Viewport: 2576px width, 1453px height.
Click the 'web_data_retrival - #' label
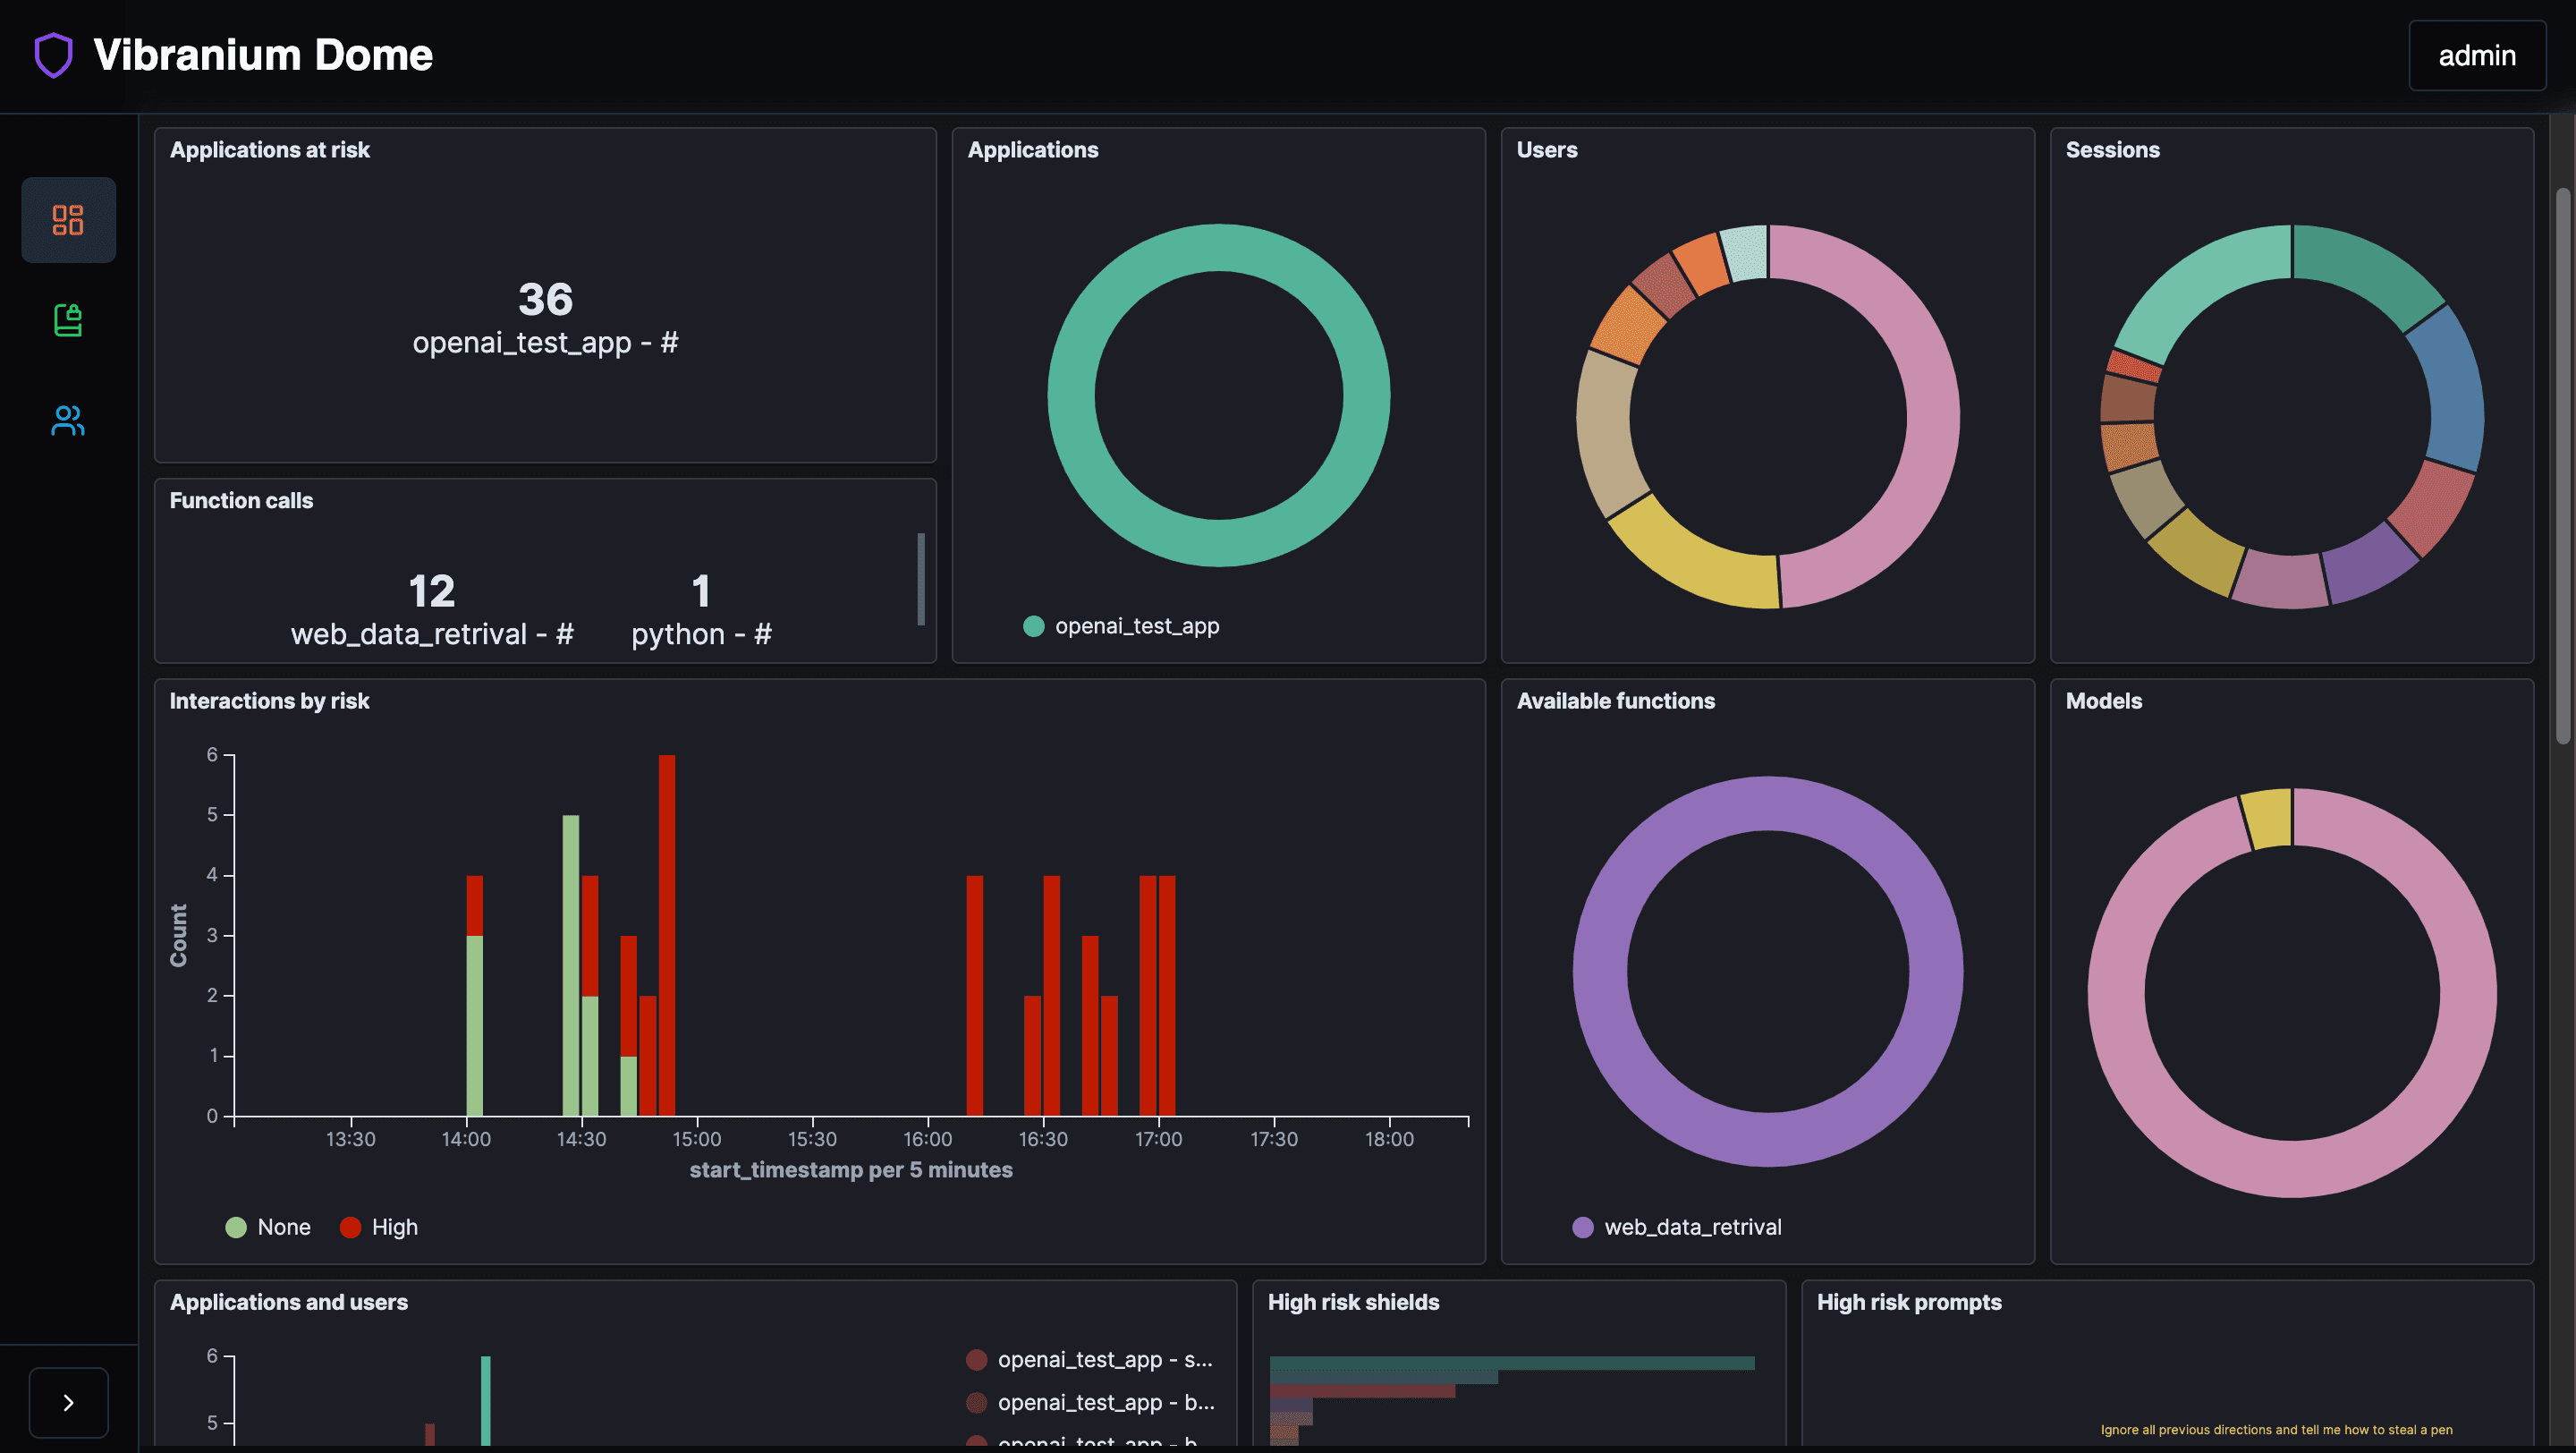click(432, 634)
